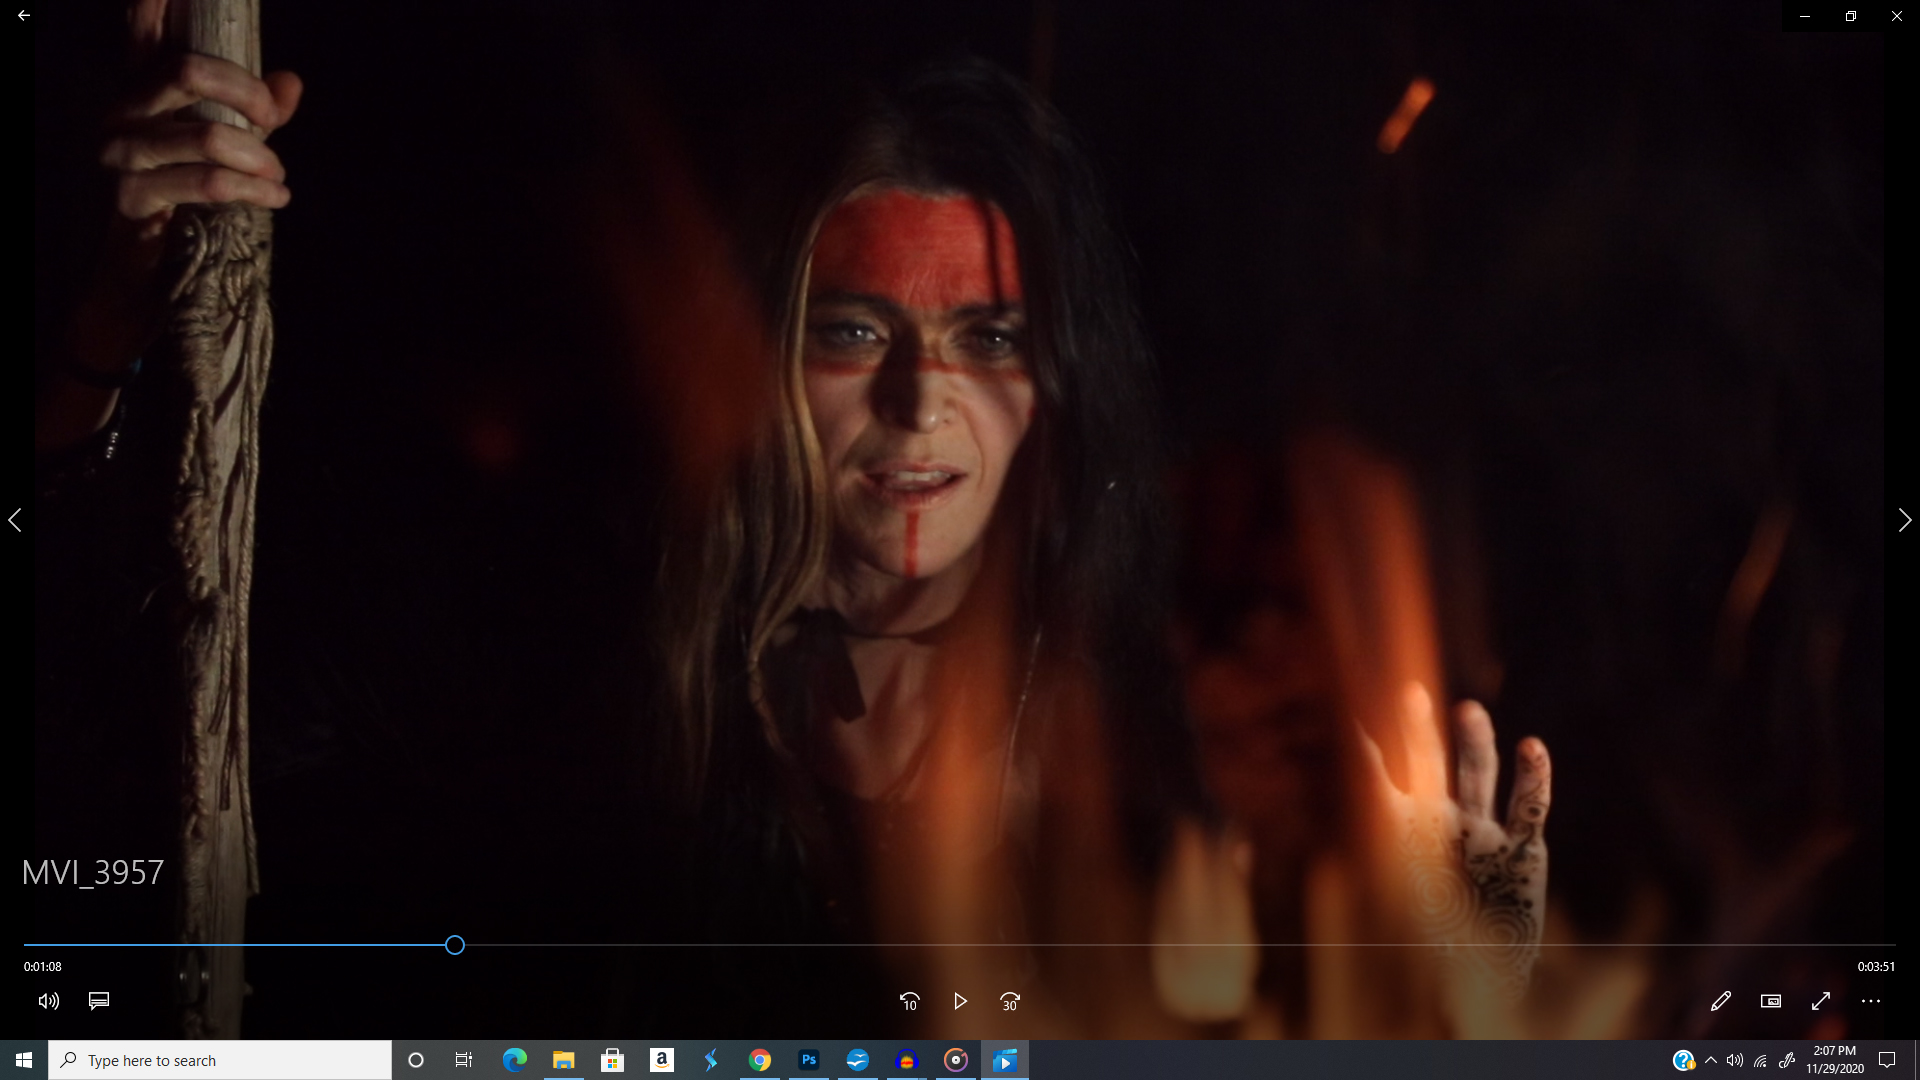Viewport: 1920px width, 1080px height.
Task: Open subtitles and captions menu
Action: 99,1001
